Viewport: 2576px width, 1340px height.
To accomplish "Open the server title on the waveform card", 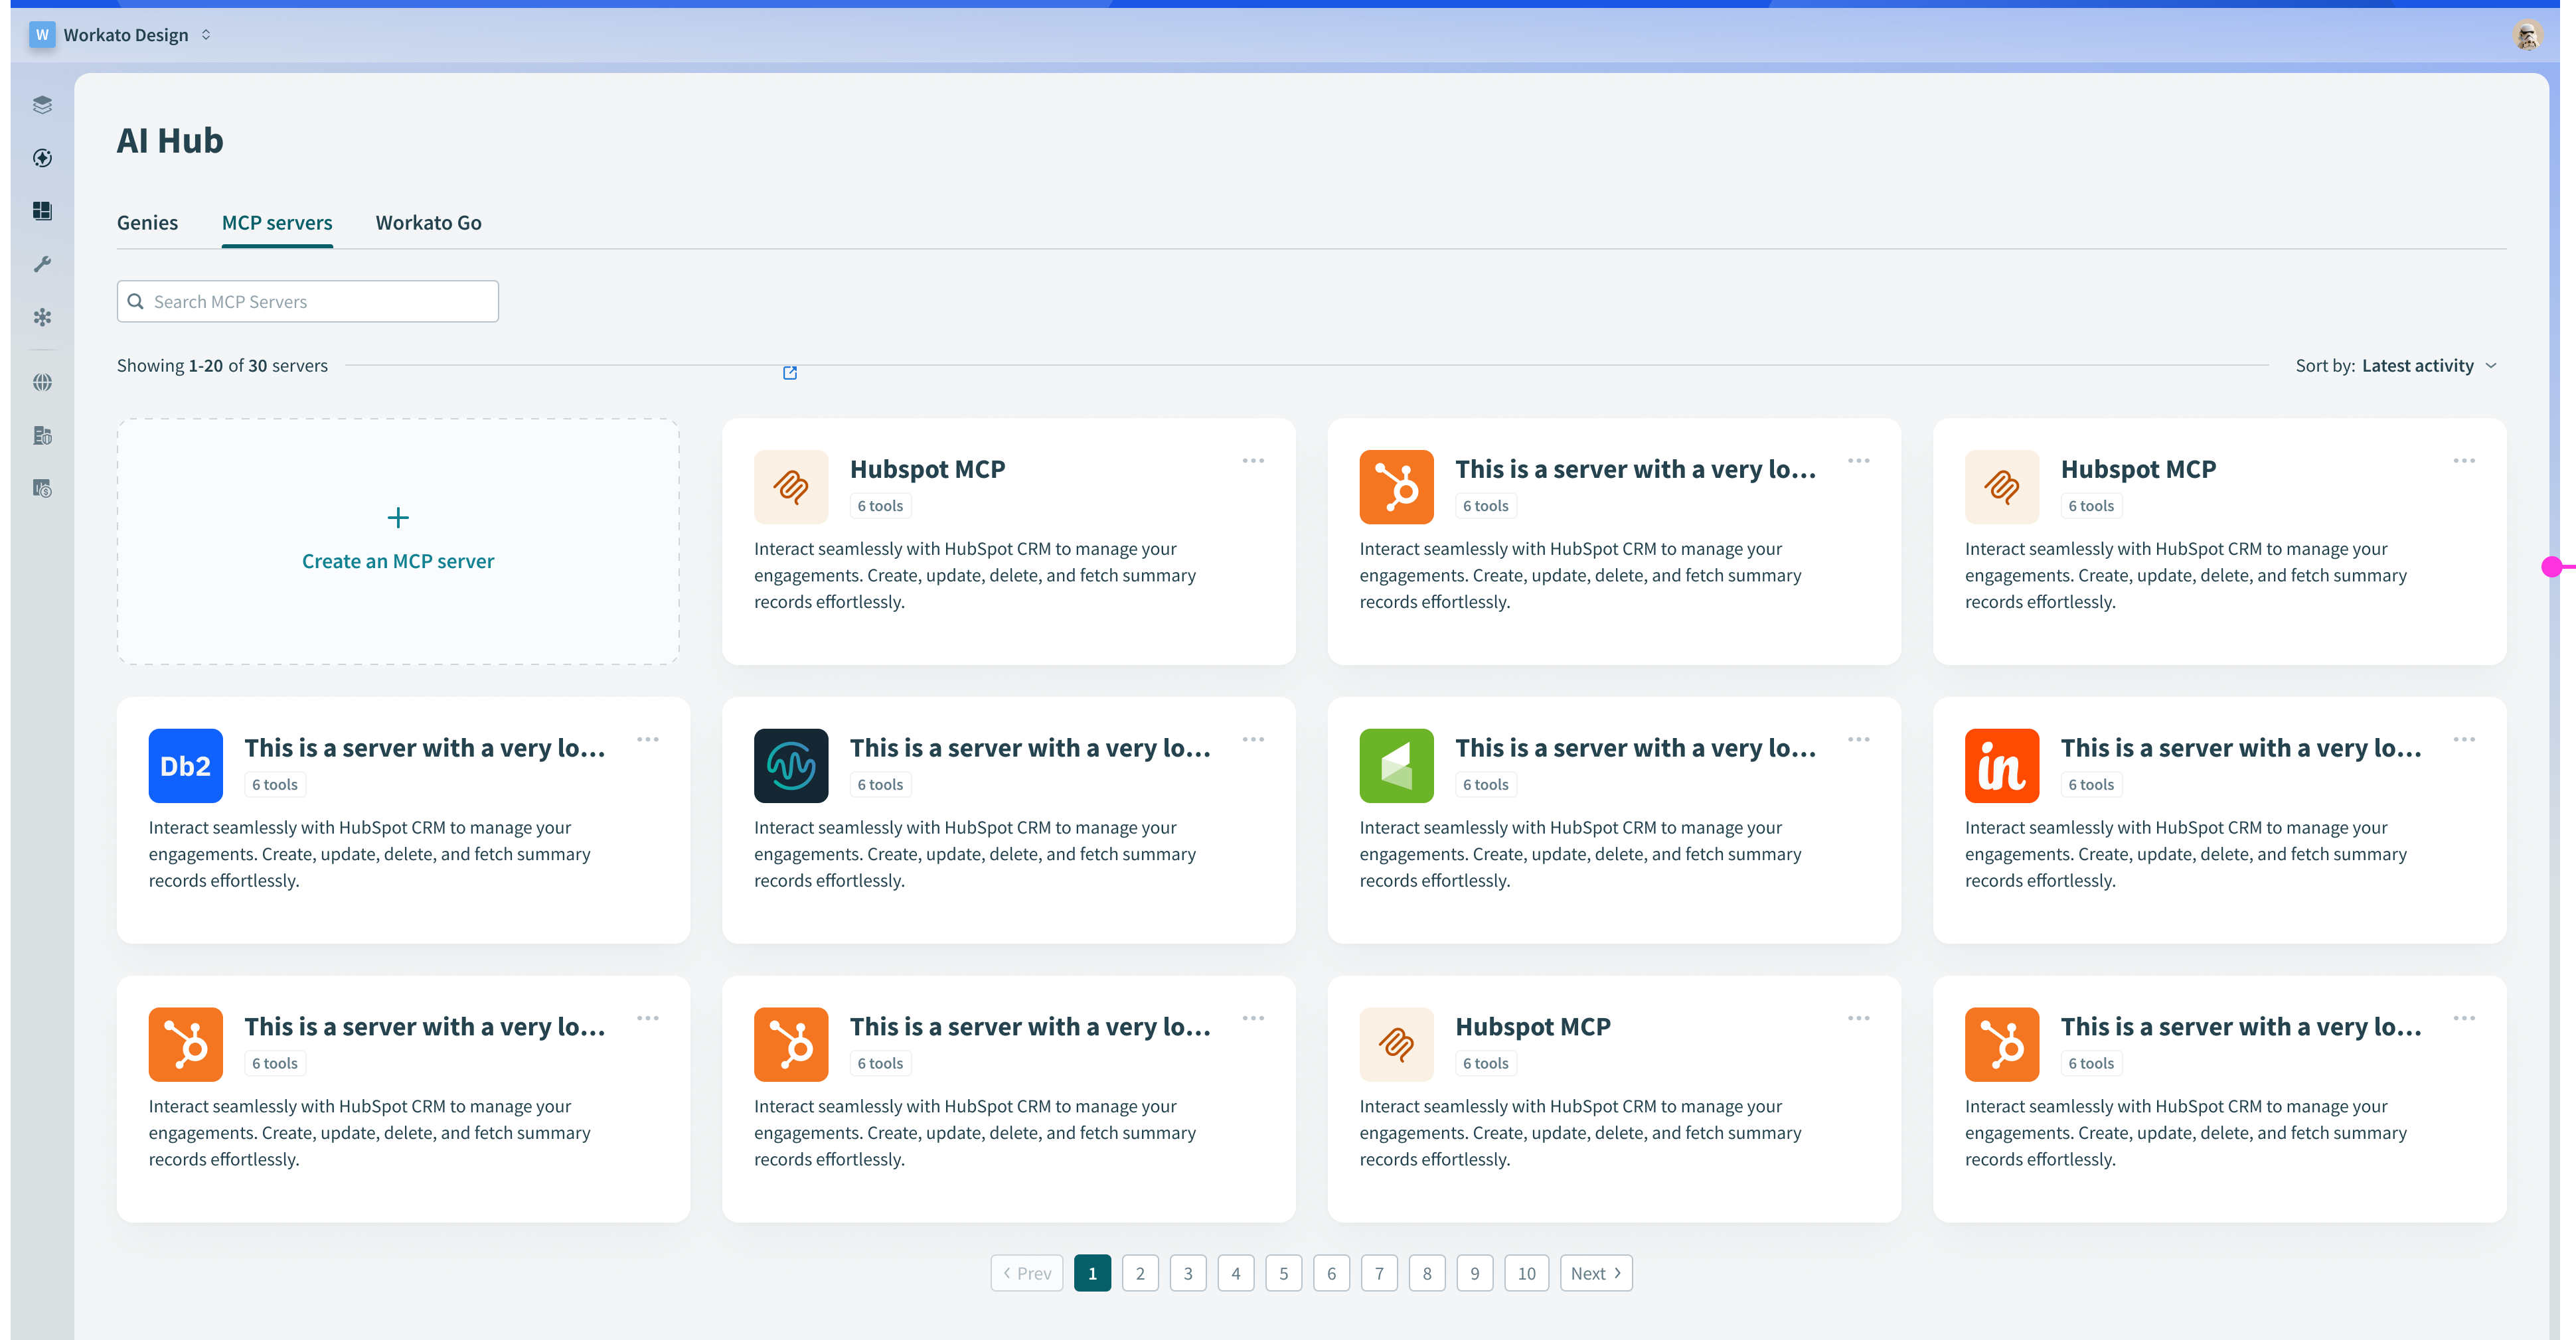I will [x=1030, y=748].
